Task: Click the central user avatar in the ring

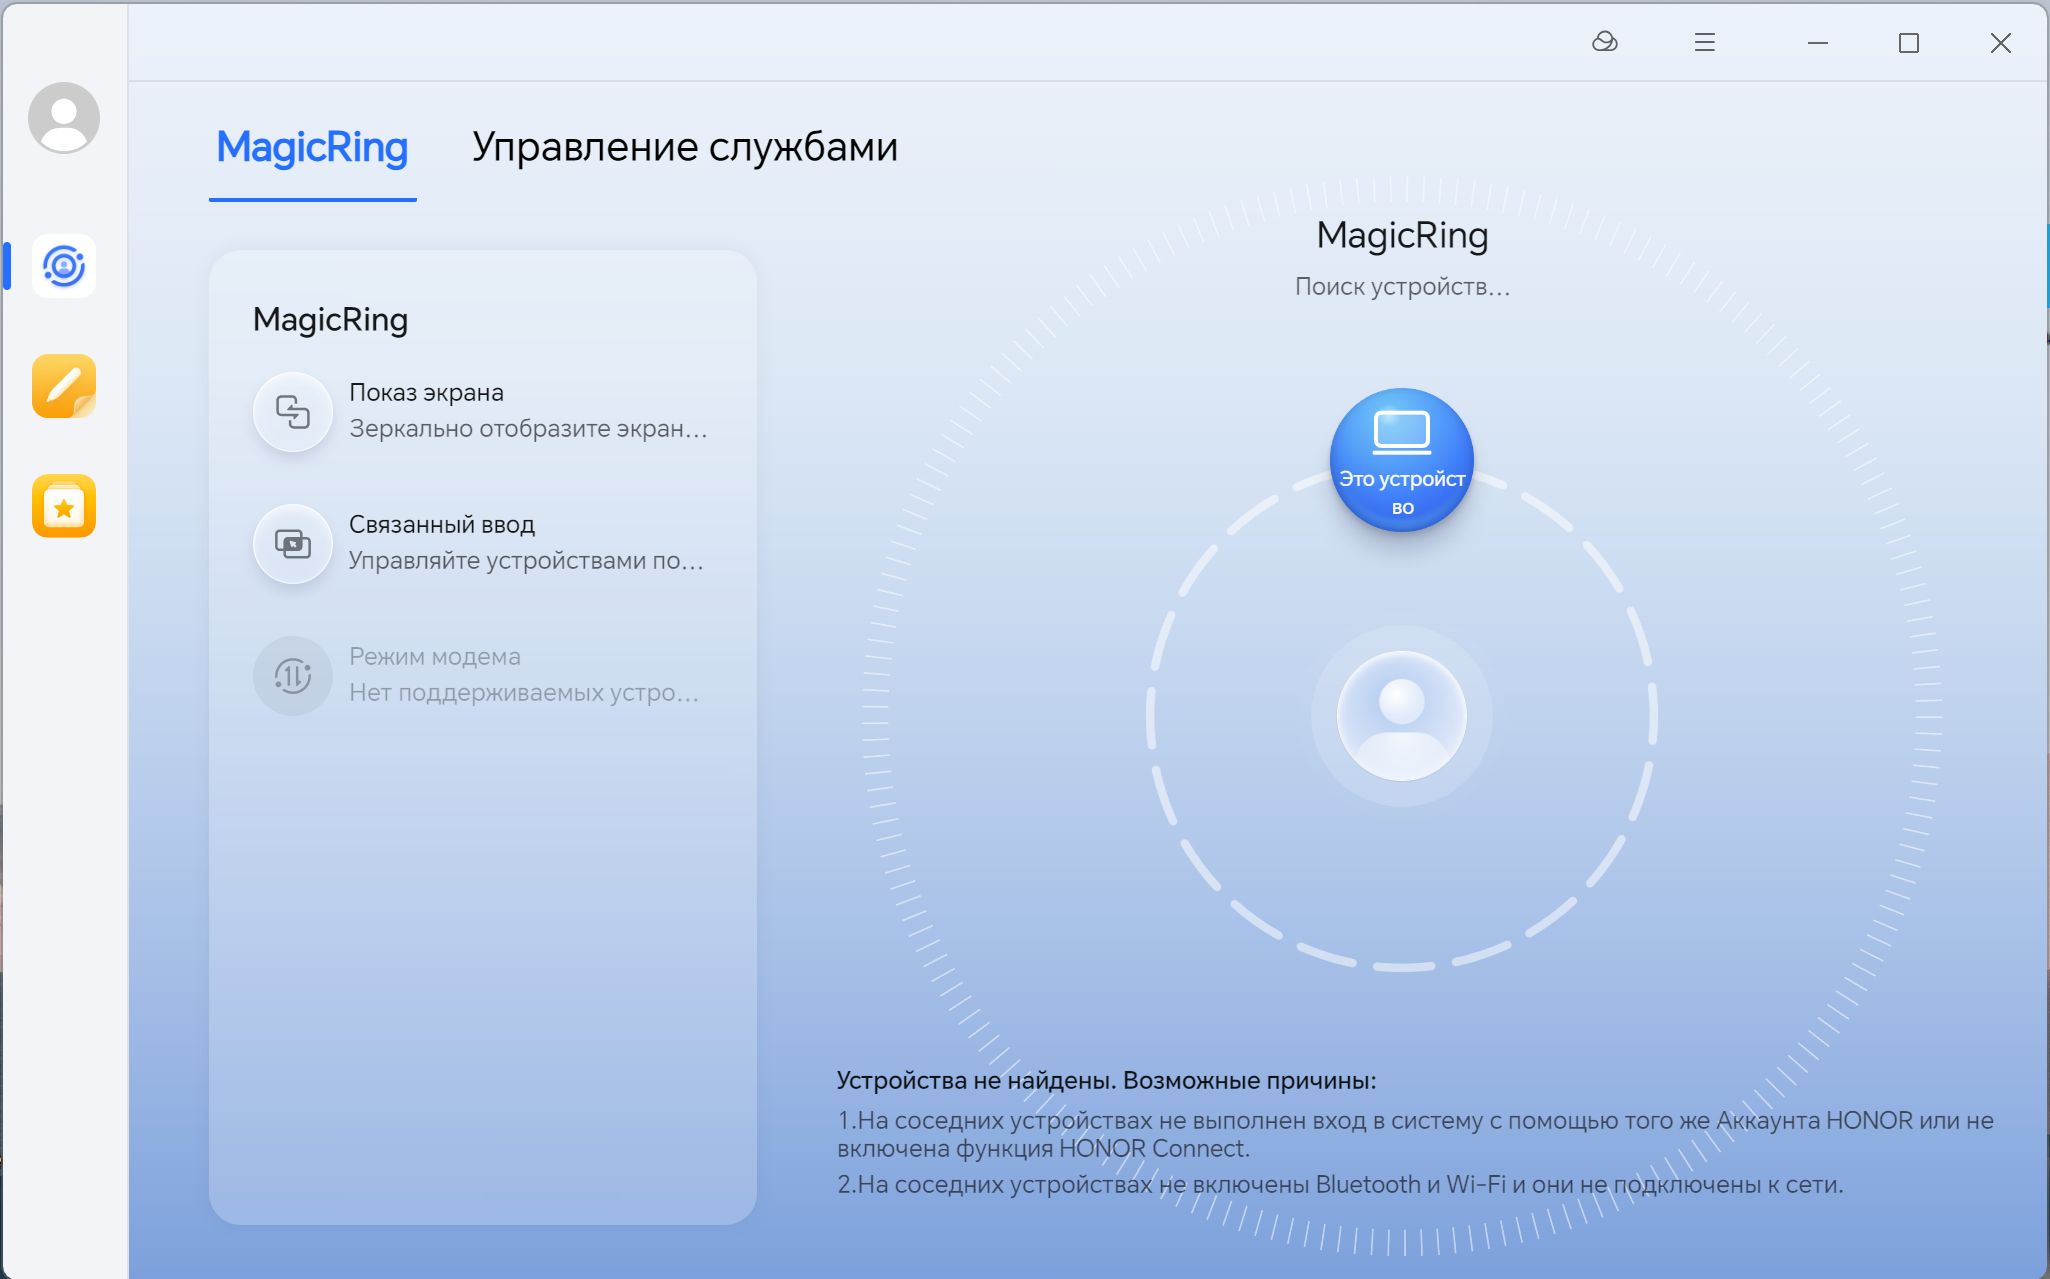Action: tap(1402, 716)
